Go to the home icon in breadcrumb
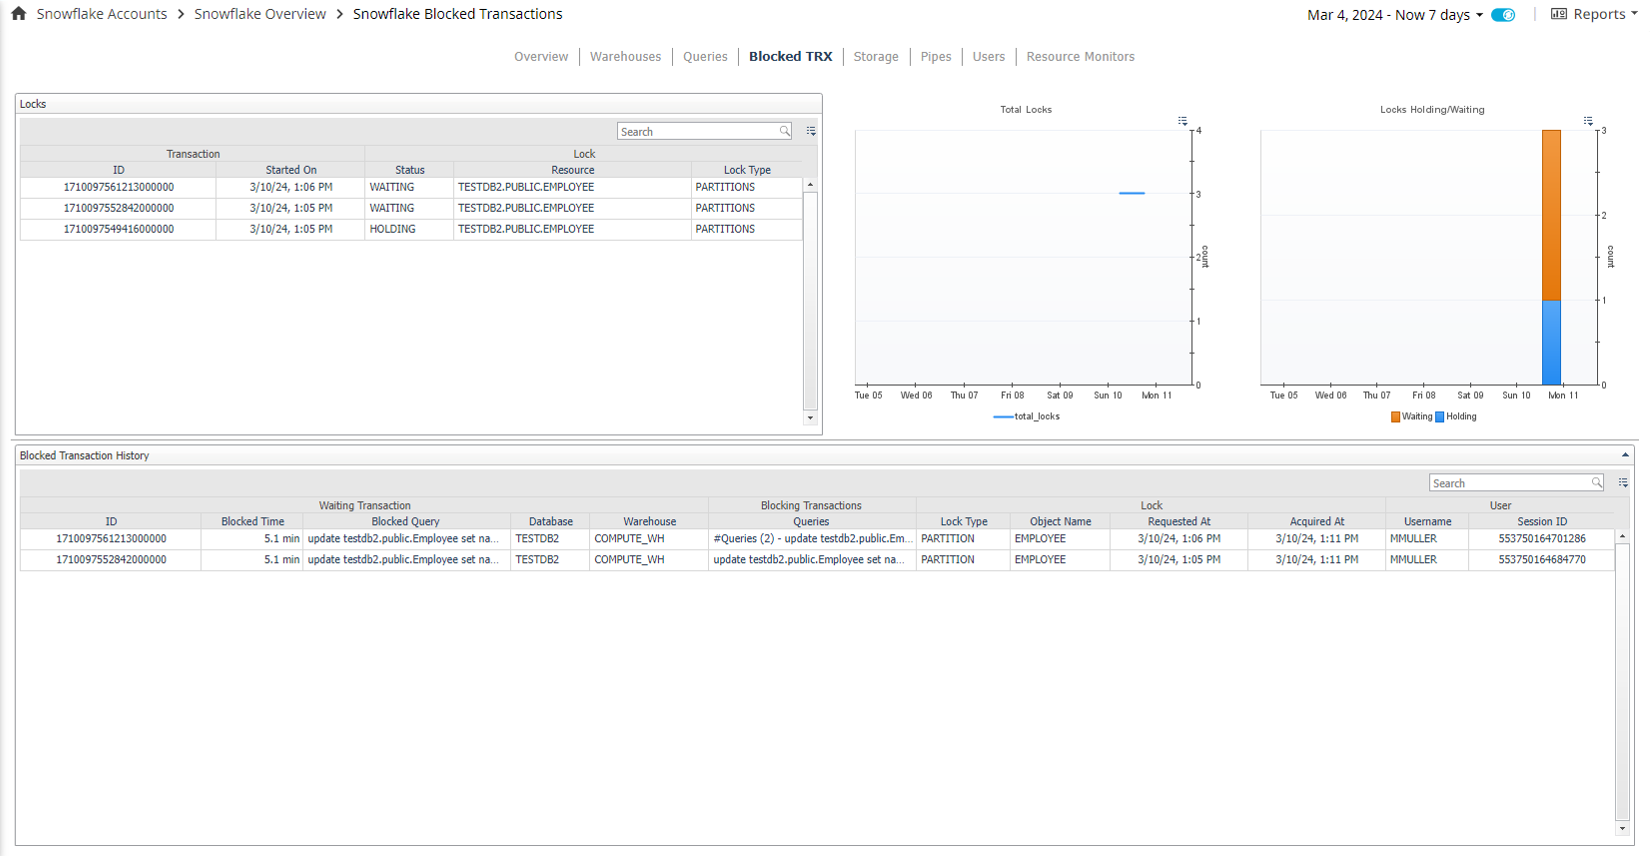Viewport: 1650px width, 856px height. click(x=19, y=14)
